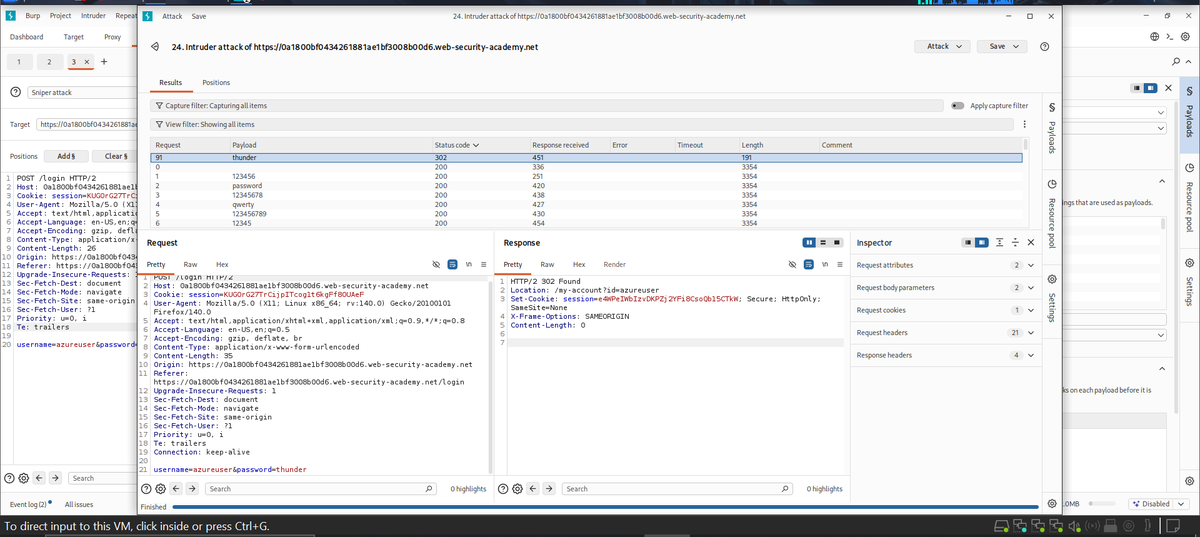Click the view filter three-dot options menu
The width and height of the screenshot is (1200, 537).
(1024, 125)
